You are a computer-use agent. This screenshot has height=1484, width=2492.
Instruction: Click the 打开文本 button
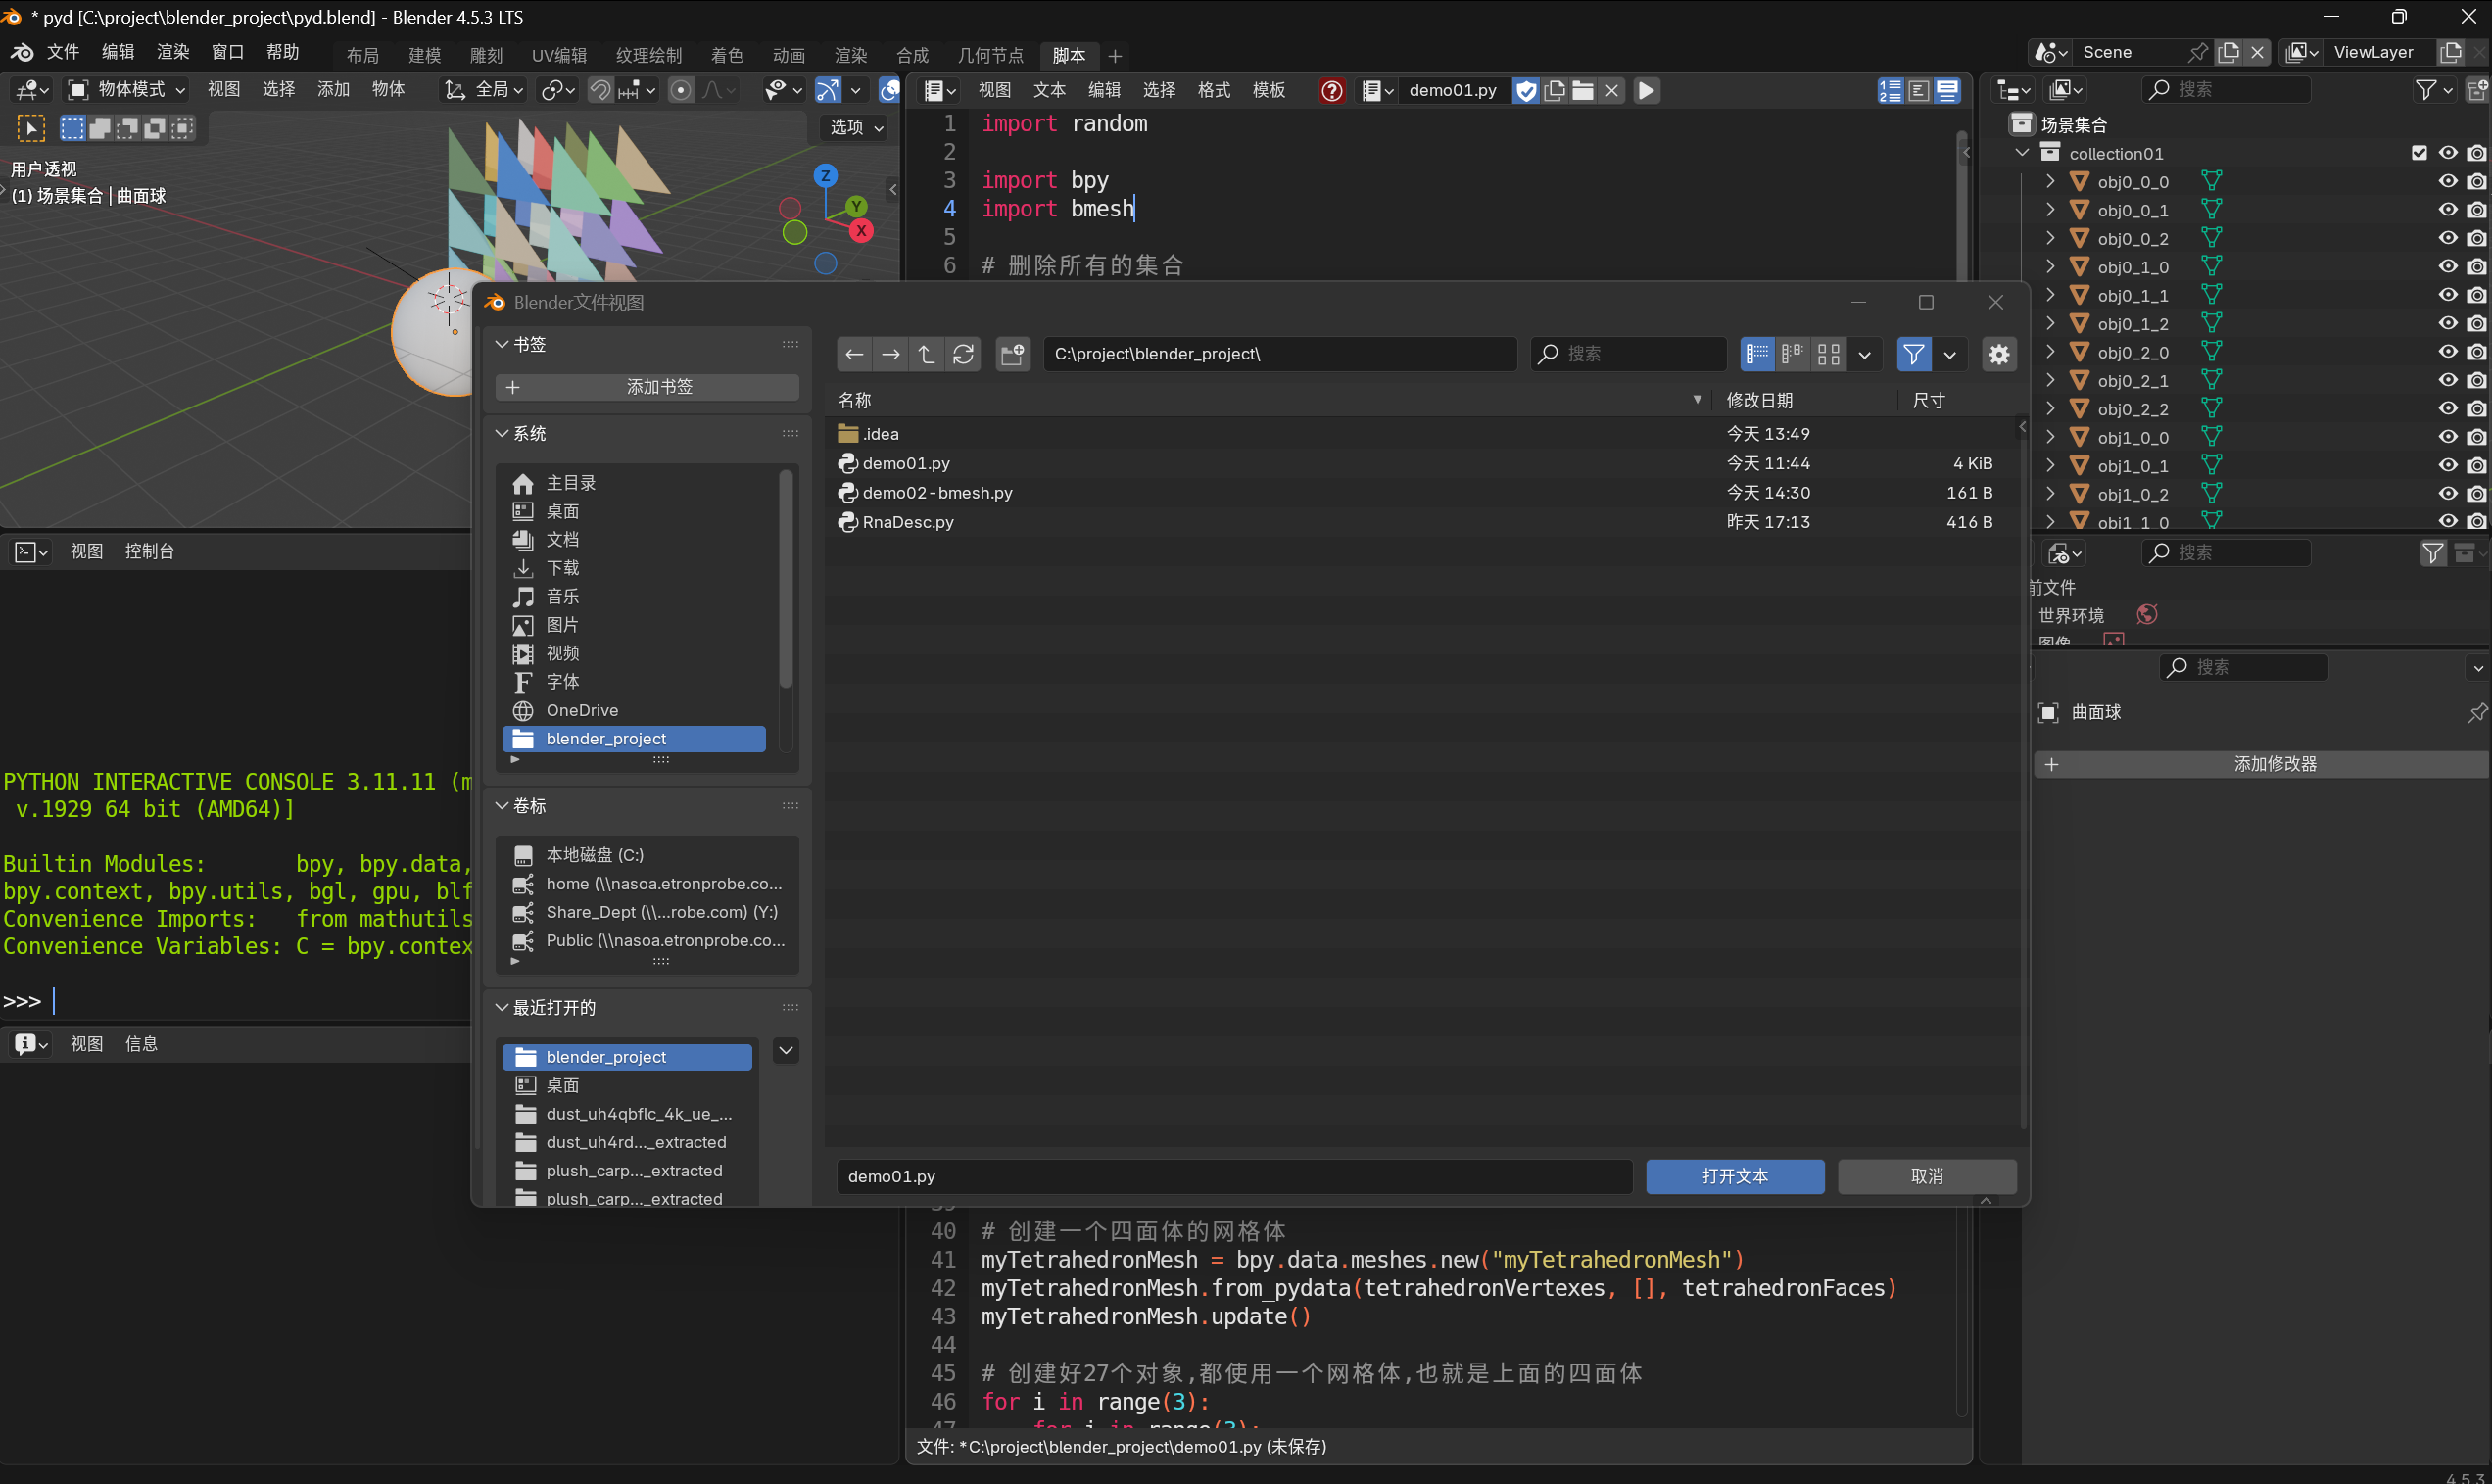pyautogui.click(x=1734, y=1176)
